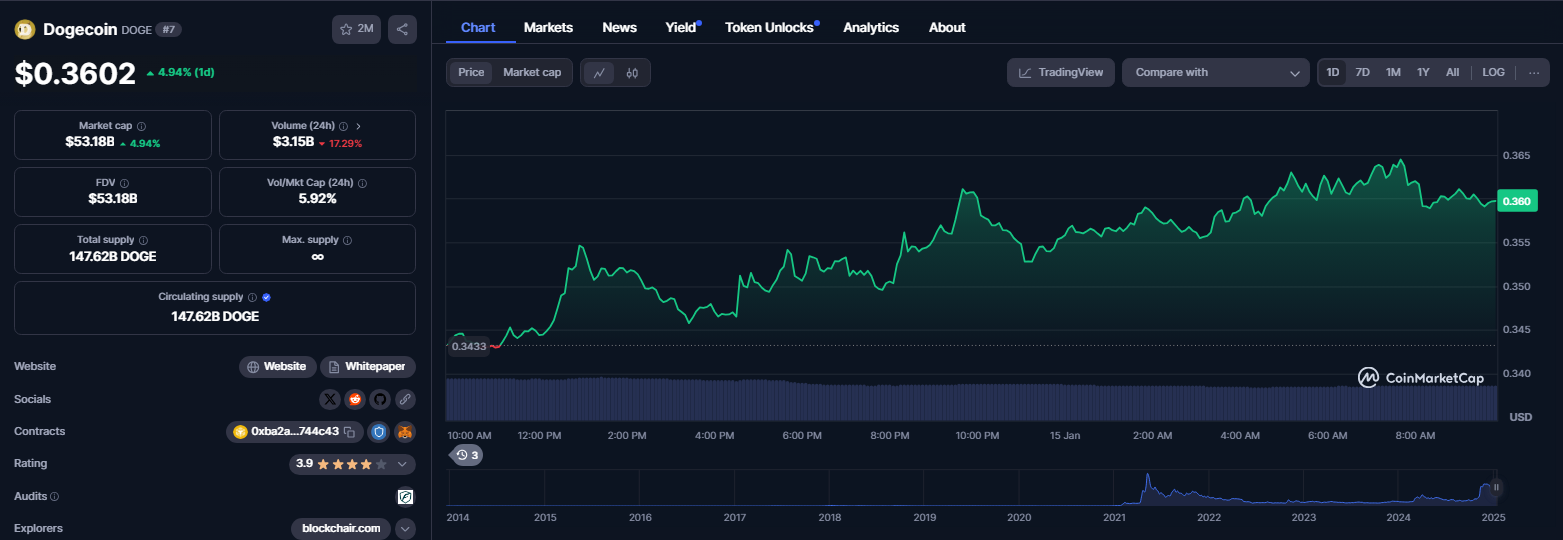Click the contract address 0xba2a...744c43 pill
Viewport: 1563px width, 540px height.
click(x=294, y=432)
